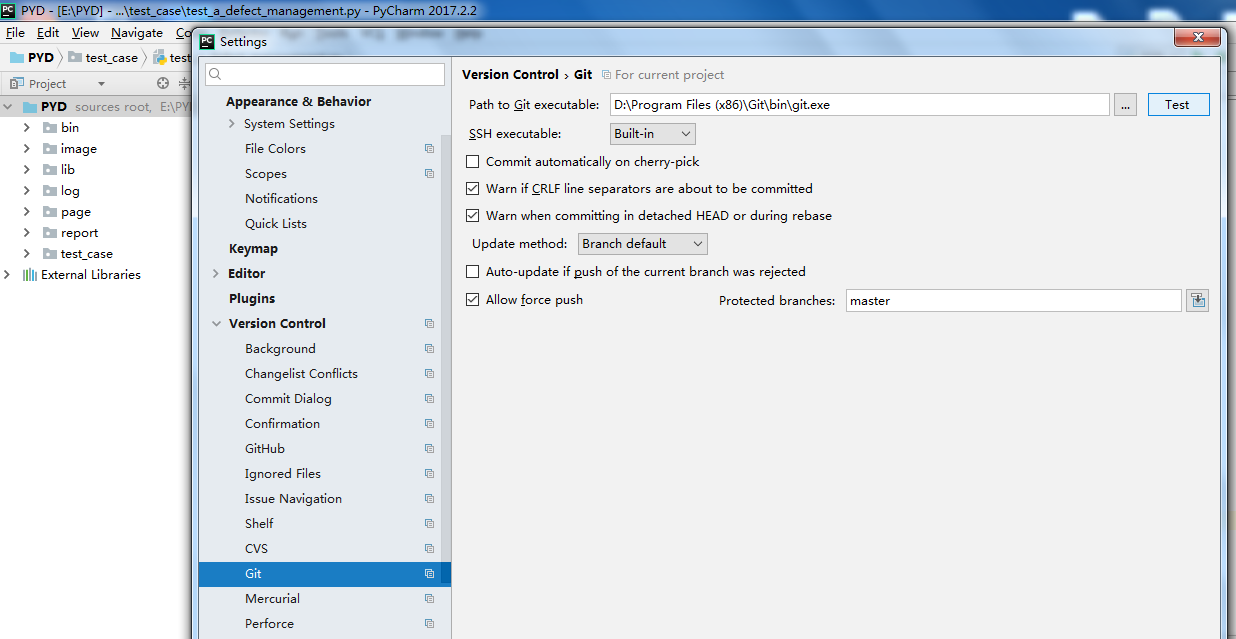This screenshot has width=1236, height=639.
Task: Uncheck Warn when committing in detached HEAD
Action: [x=473, y=215]
